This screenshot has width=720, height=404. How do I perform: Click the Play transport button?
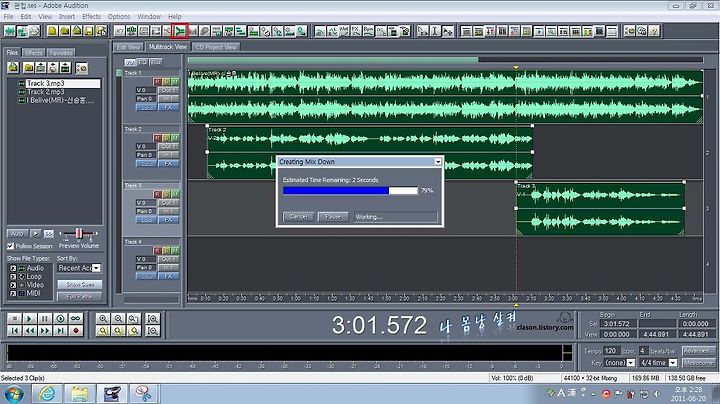29,319
